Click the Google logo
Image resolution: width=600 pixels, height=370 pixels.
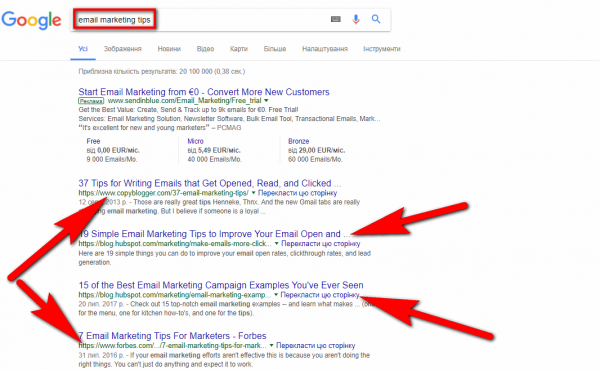pos(31,20)
